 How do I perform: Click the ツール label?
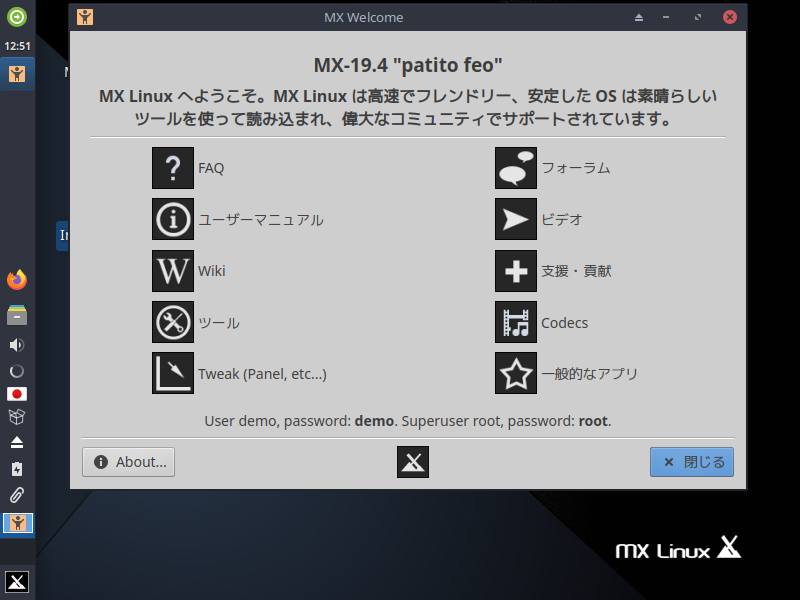(x=219, y=323)
